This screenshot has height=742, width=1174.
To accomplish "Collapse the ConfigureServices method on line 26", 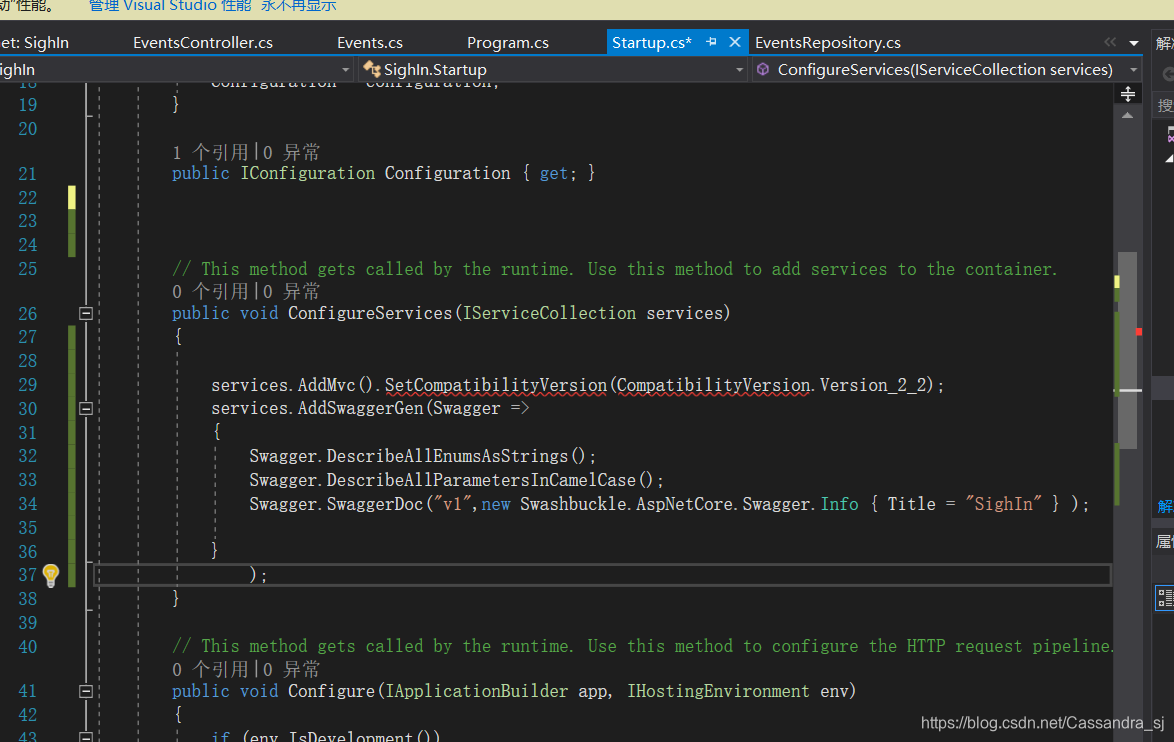I will (86, 313).
